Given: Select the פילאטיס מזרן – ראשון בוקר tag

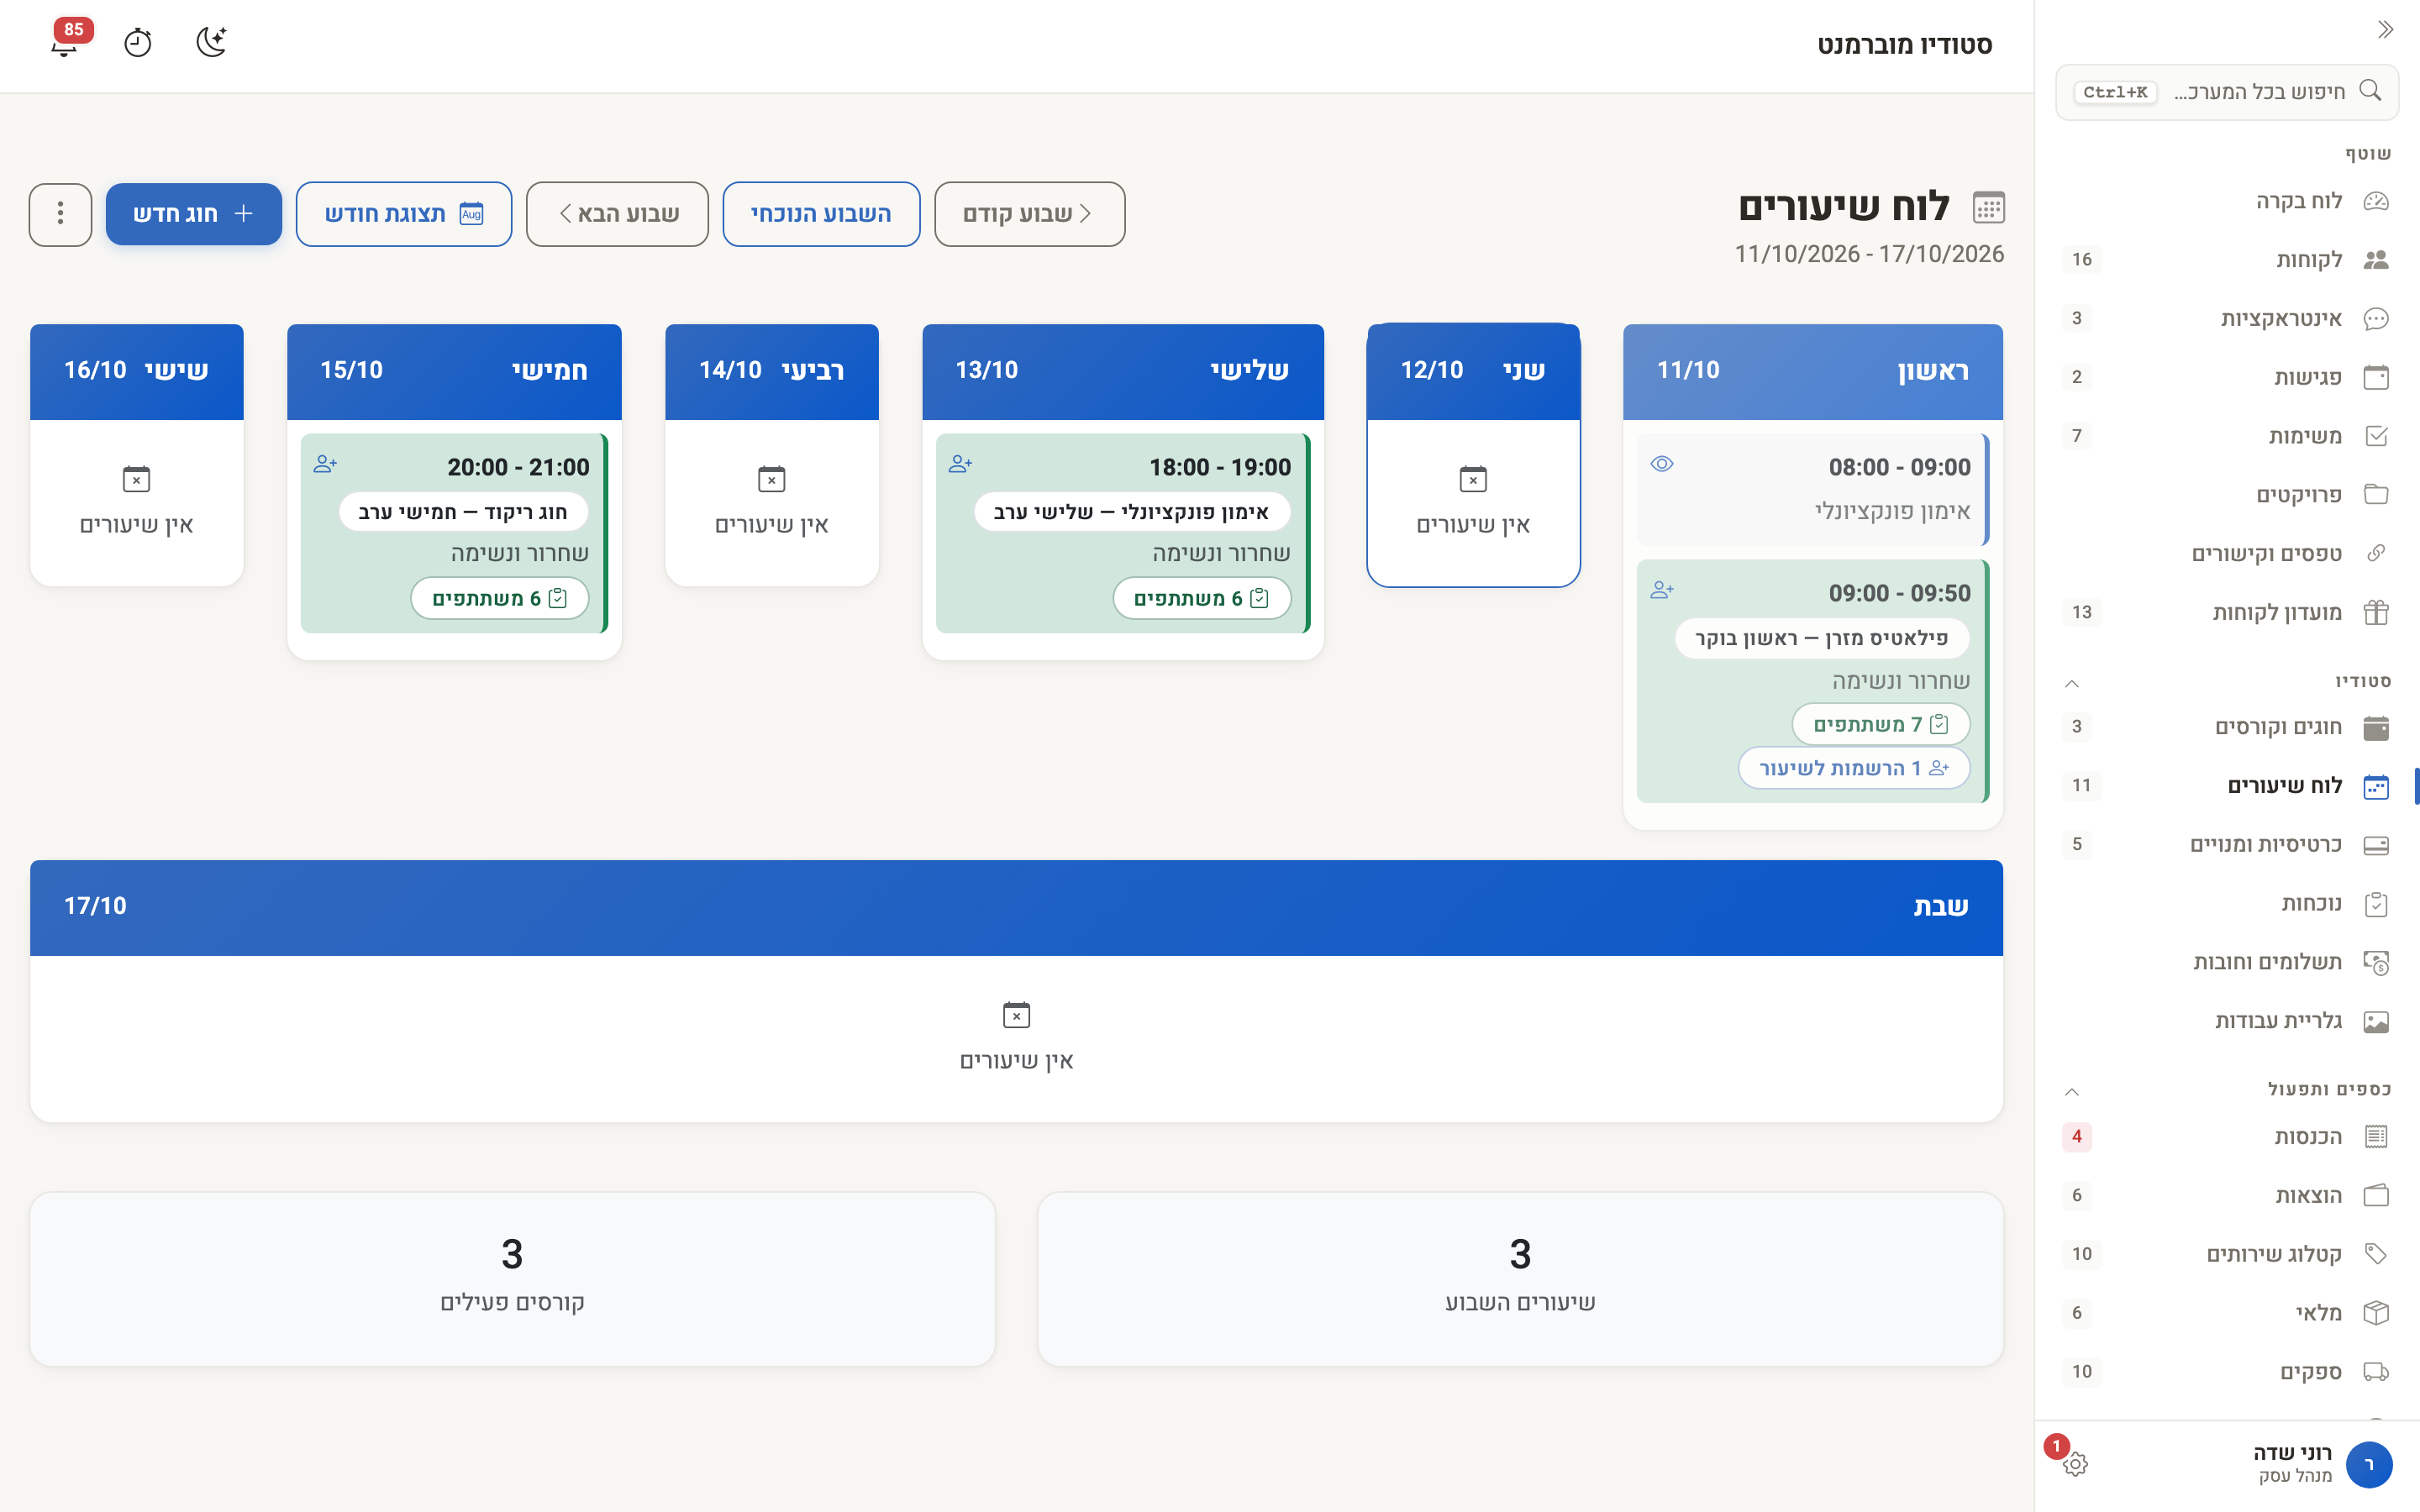Looking at the screenshot, I should tap(1822, 638).
